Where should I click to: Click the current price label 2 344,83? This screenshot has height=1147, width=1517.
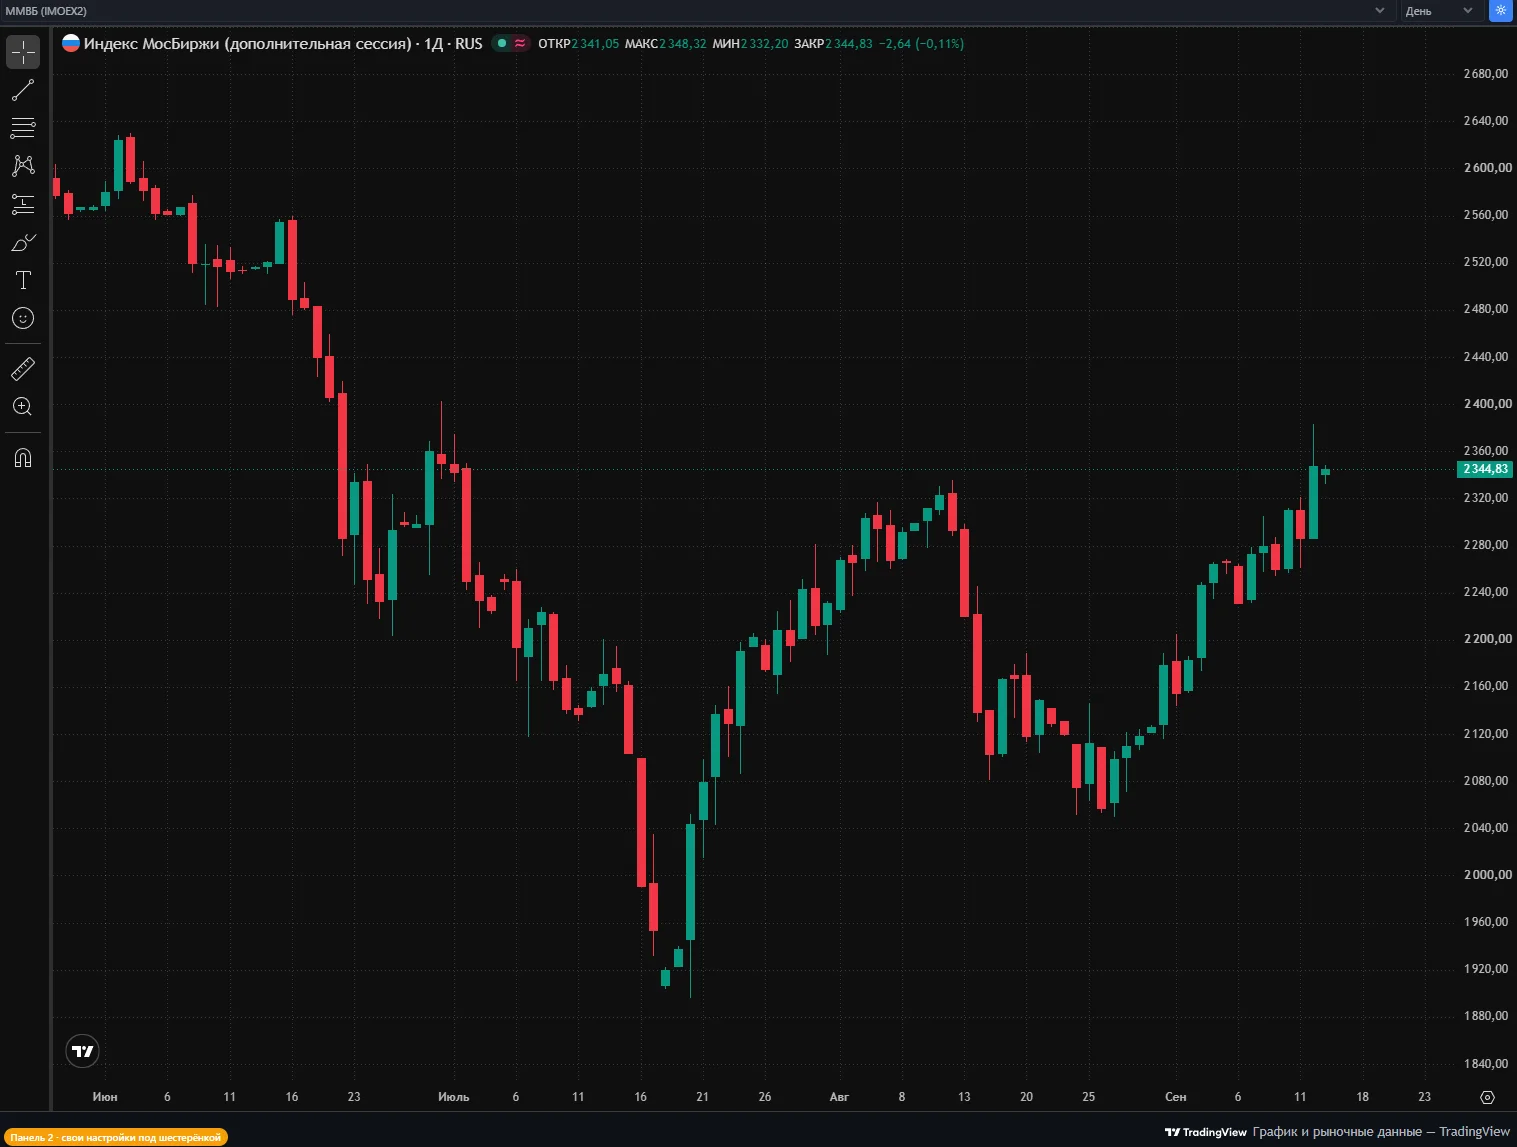(1485, 469)
